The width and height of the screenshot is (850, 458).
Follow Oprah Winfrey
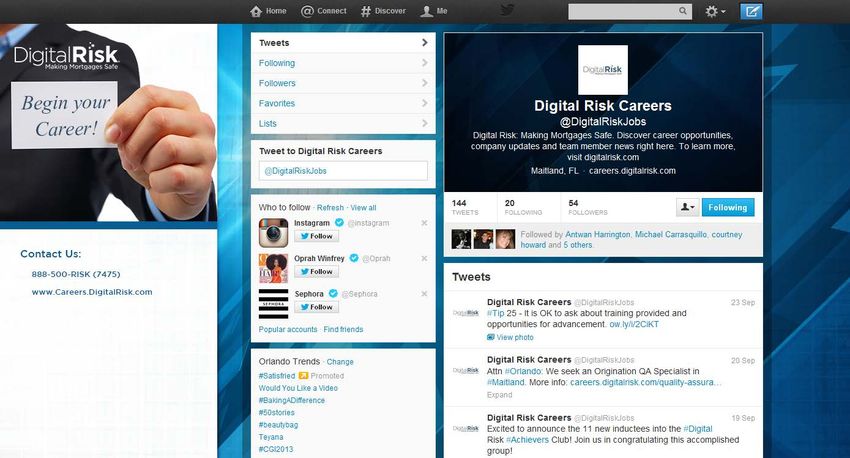[317, 272]
